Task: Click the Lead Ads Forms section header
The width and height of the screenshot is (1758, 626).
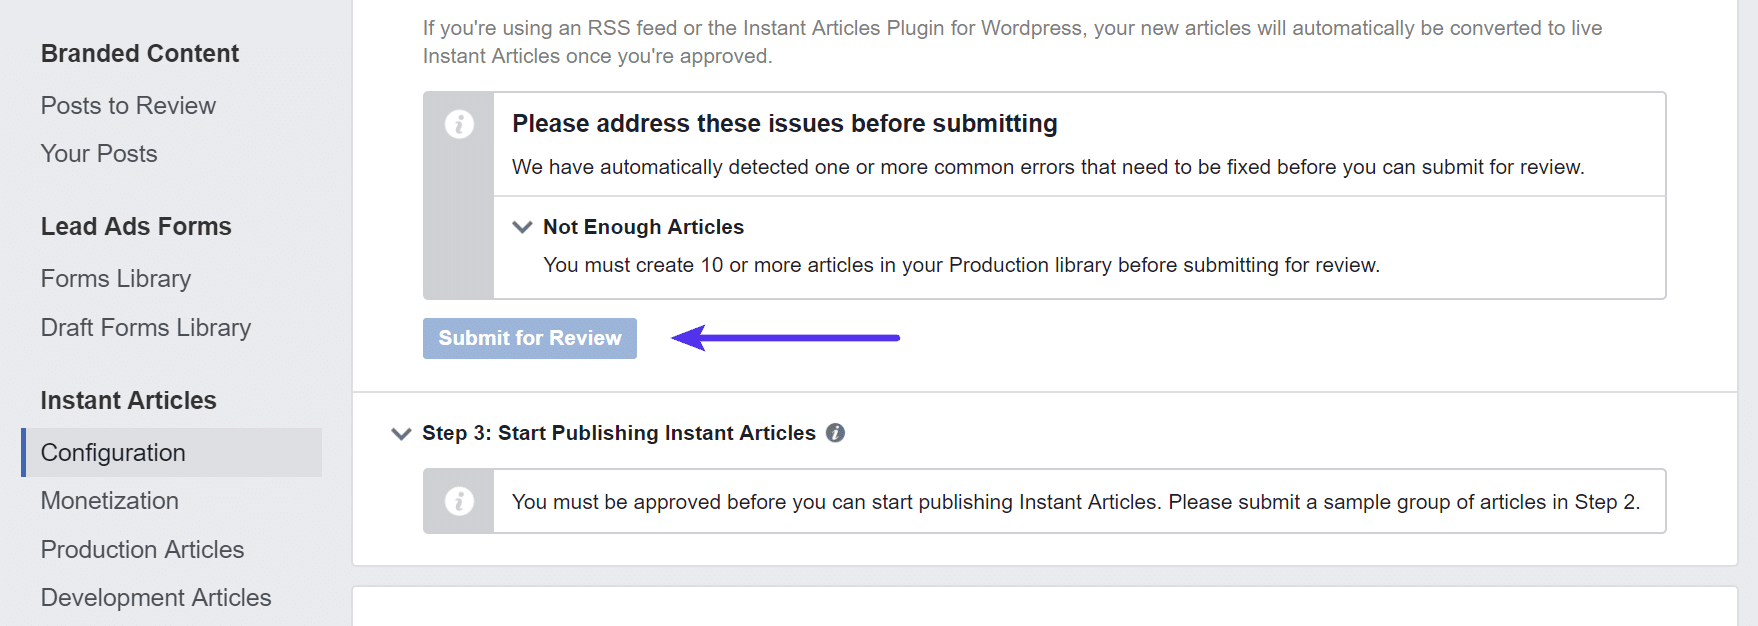Action: (x=136, y=227)
